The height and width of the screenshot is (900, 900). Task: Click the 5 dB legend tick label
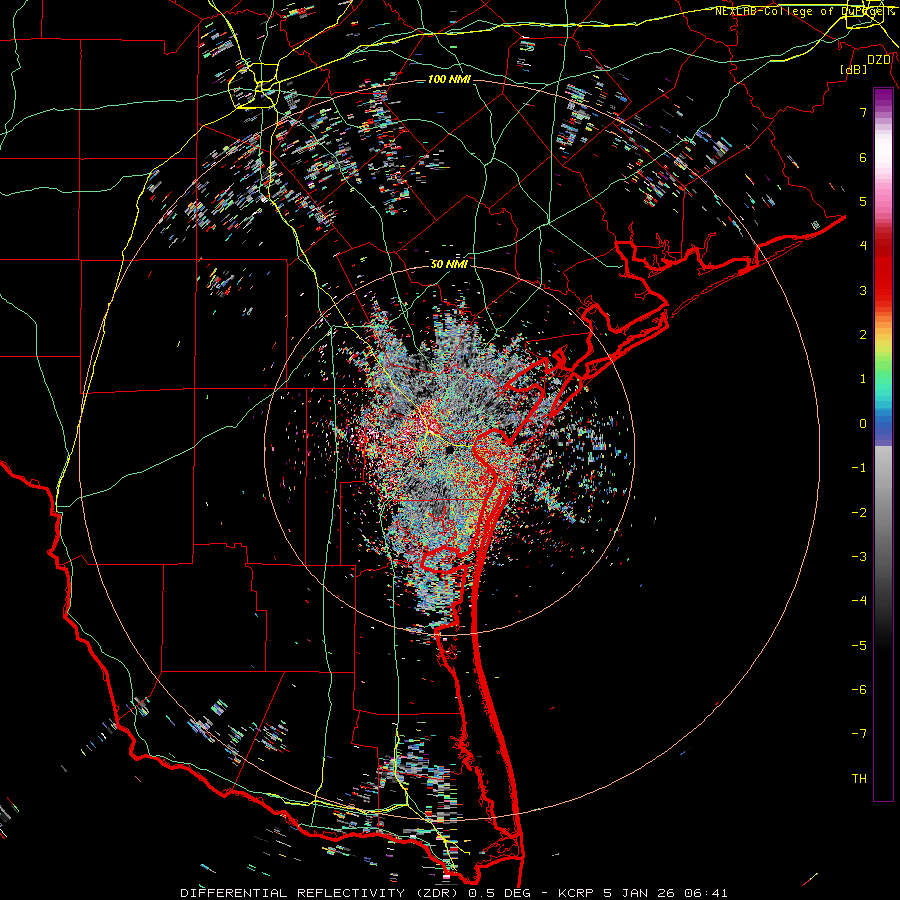863,201
